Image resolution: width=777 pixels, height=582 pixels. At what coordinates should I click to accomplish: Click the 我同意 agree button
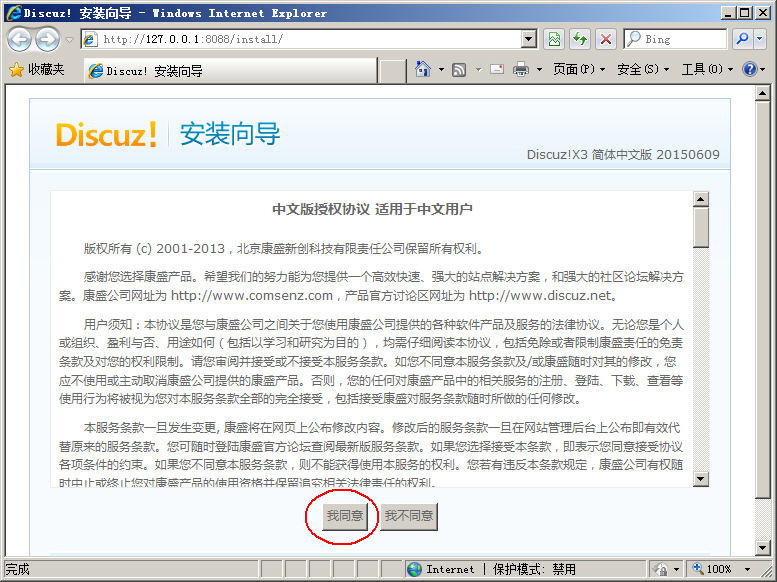(345, 516)
